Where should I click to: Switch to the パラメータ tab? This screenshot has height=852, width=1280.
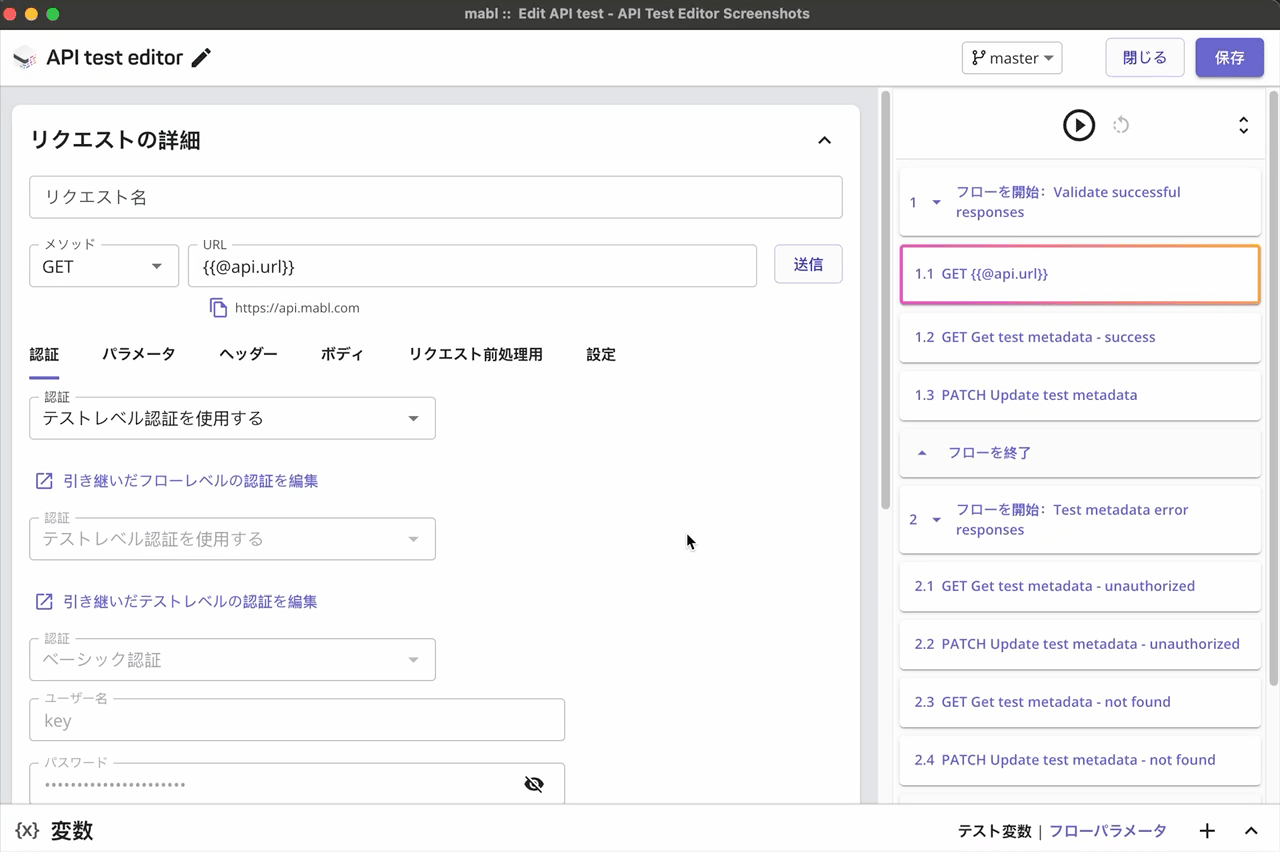[x=138, y=354]
